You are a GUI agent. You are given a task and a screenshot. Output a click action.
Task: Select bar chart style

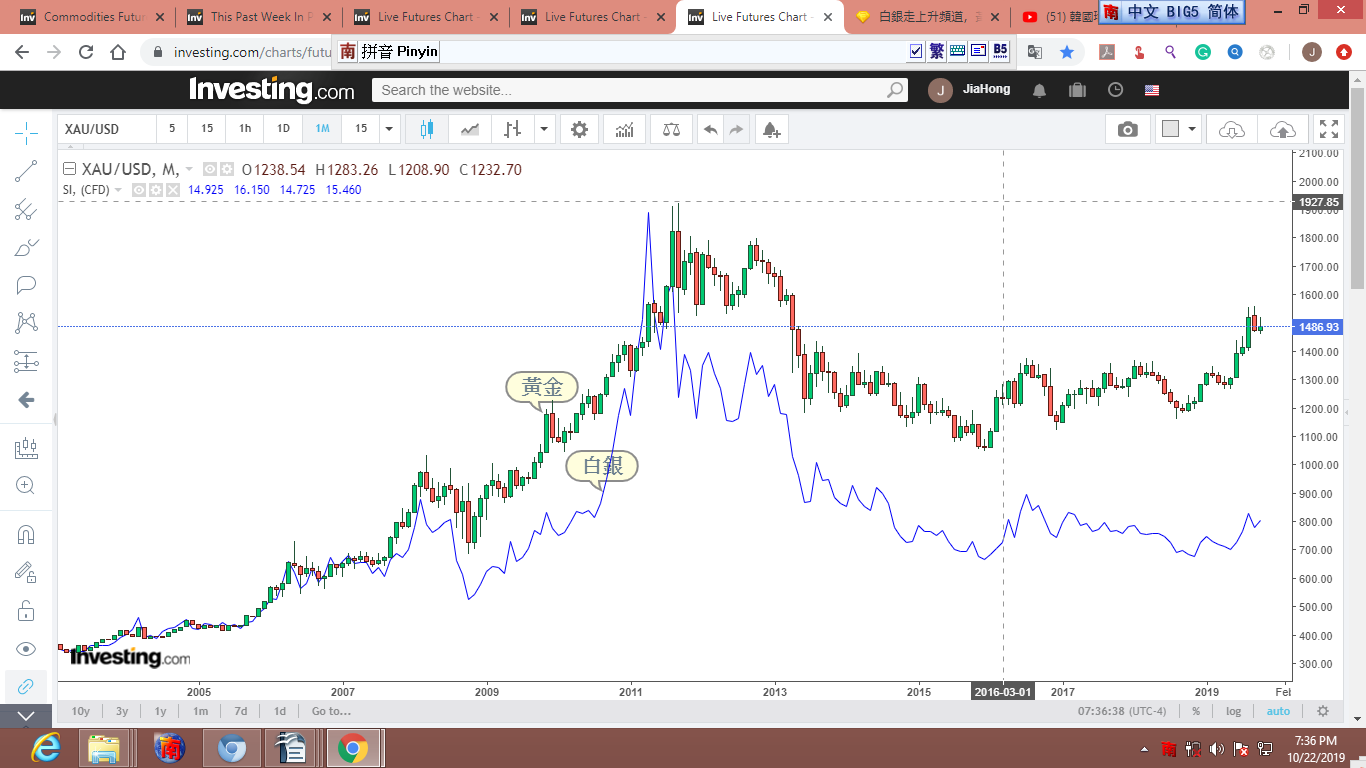tap(513, 129)
